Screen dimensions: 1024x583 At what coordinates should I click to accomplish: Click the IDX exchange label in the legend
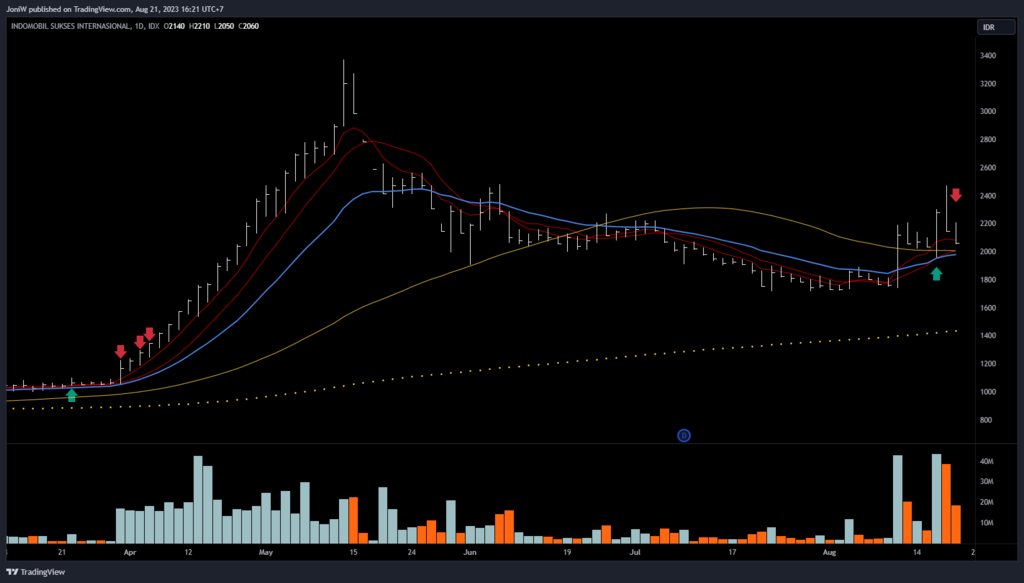(x=154, y=26)
